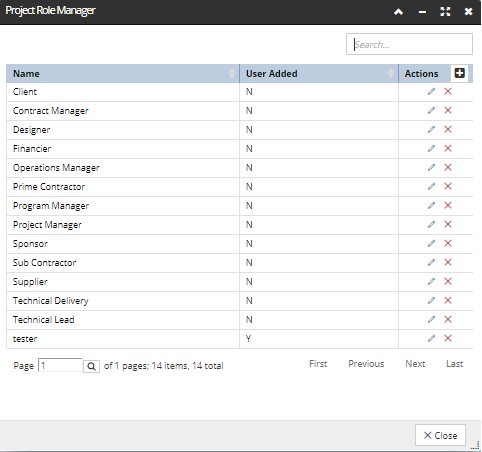Delete the Designer role with red X

pyautogui.click(x=448, y=129)
